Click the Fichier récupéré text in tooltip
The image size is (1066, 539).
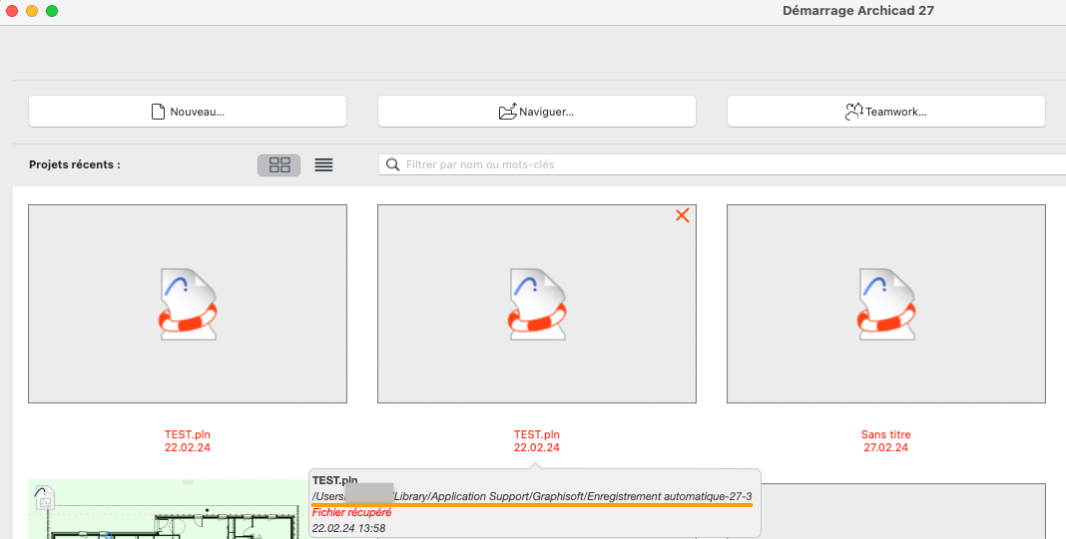pyautogui.click(x=351, y=512)
